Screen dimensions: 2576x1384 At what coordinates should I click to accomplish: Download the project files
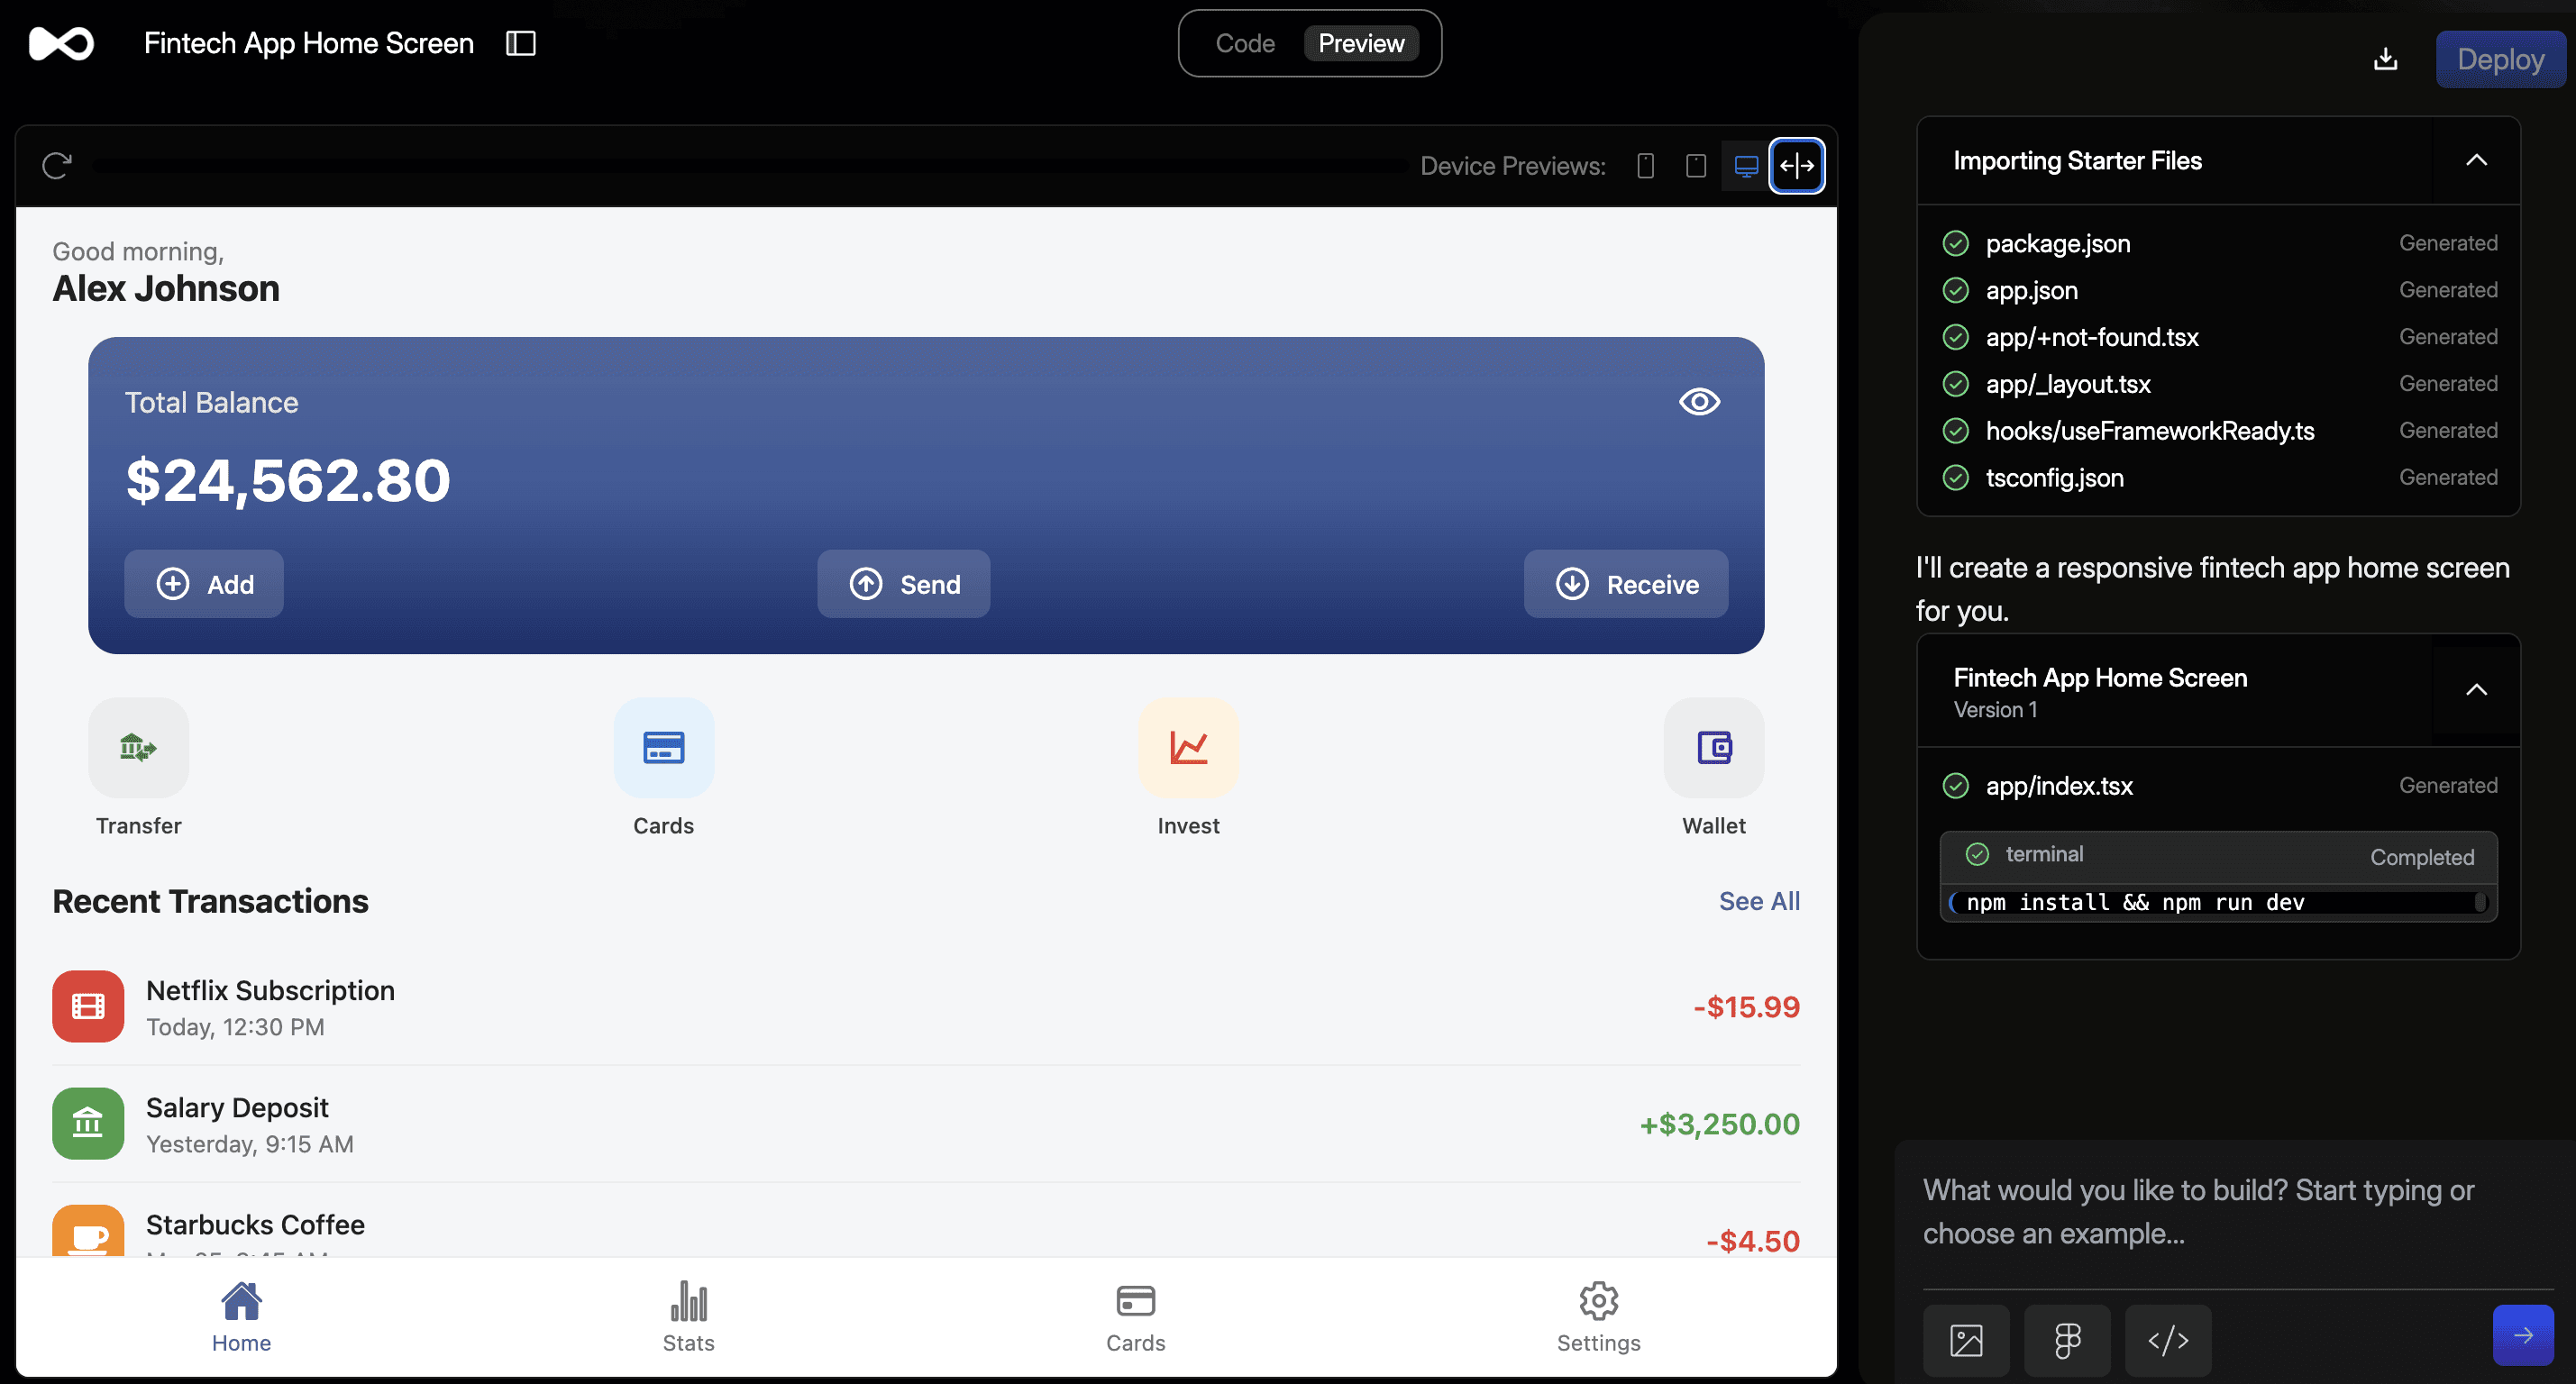point(2385,59)
